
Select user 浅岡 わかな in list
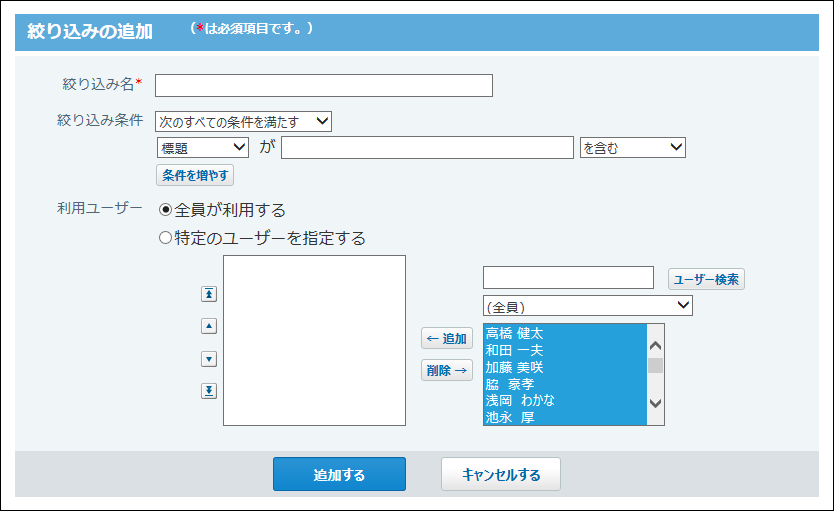pos(565,400)
